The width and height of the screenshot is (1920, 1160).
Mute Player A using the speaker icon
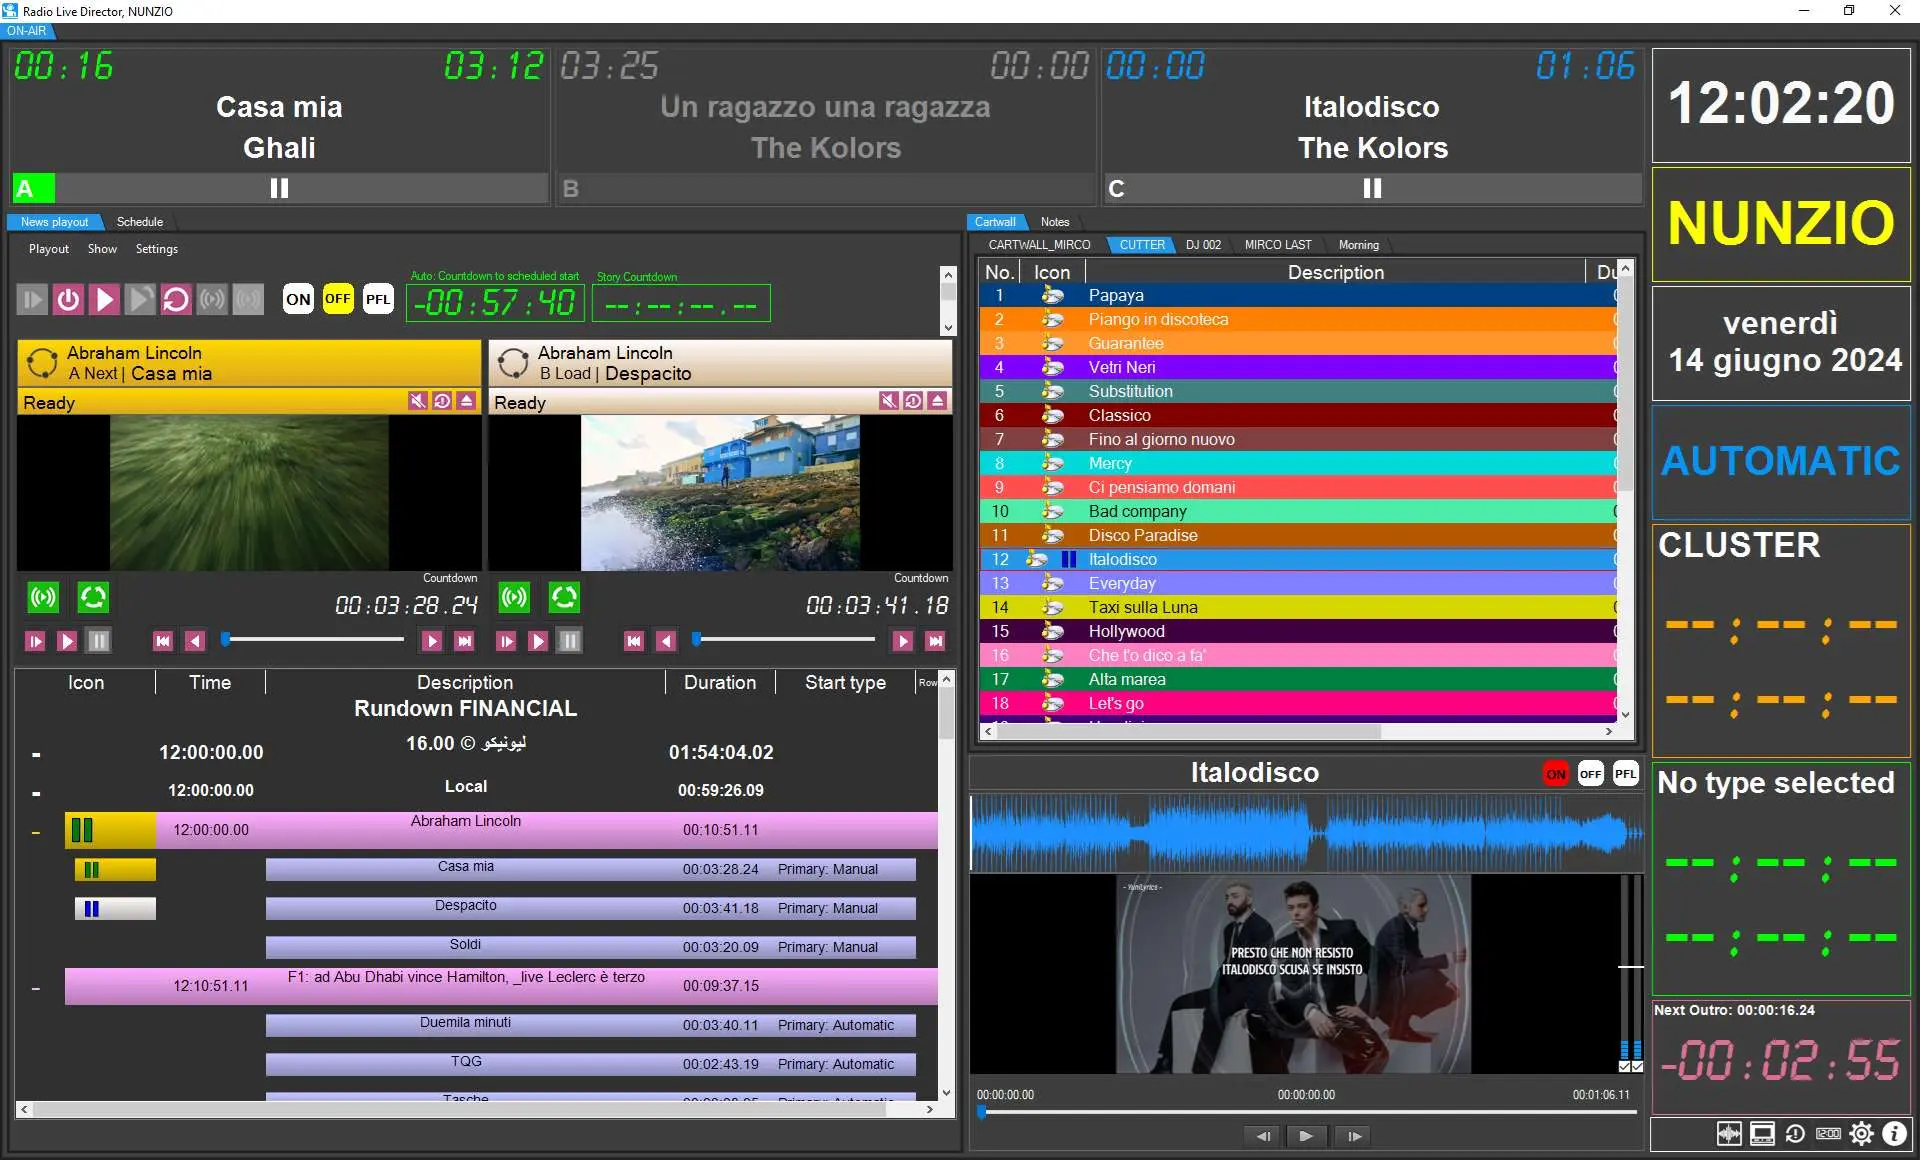pyautogui.click(x=417, y=401)
